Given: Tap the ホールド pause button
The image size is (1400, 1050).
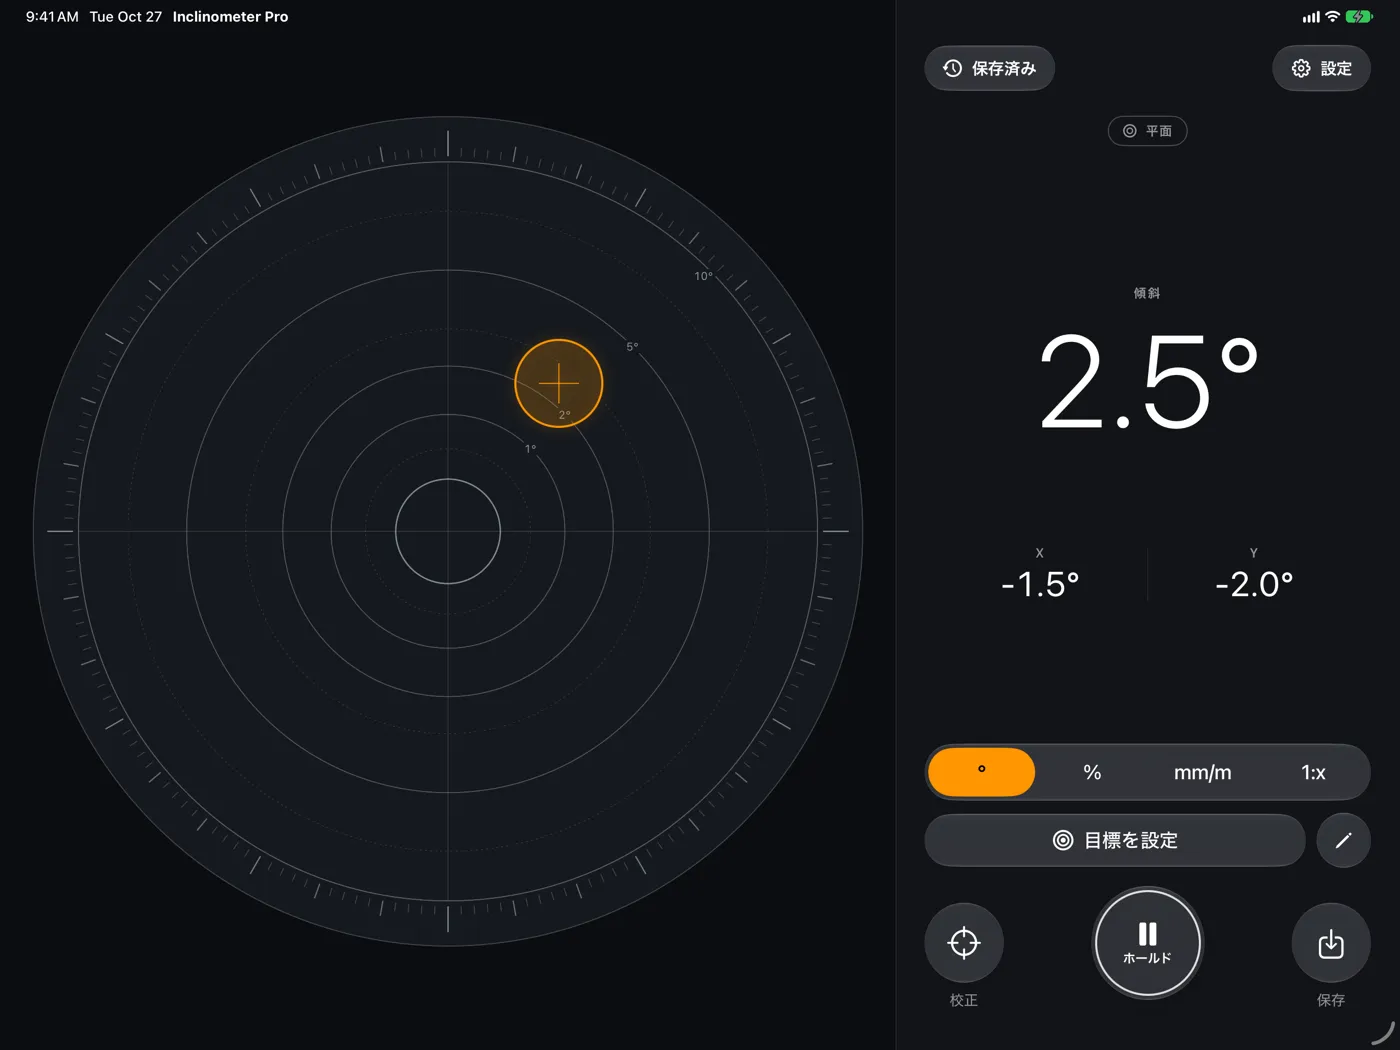Looking at the screenshot, I should coord(1147,943).
